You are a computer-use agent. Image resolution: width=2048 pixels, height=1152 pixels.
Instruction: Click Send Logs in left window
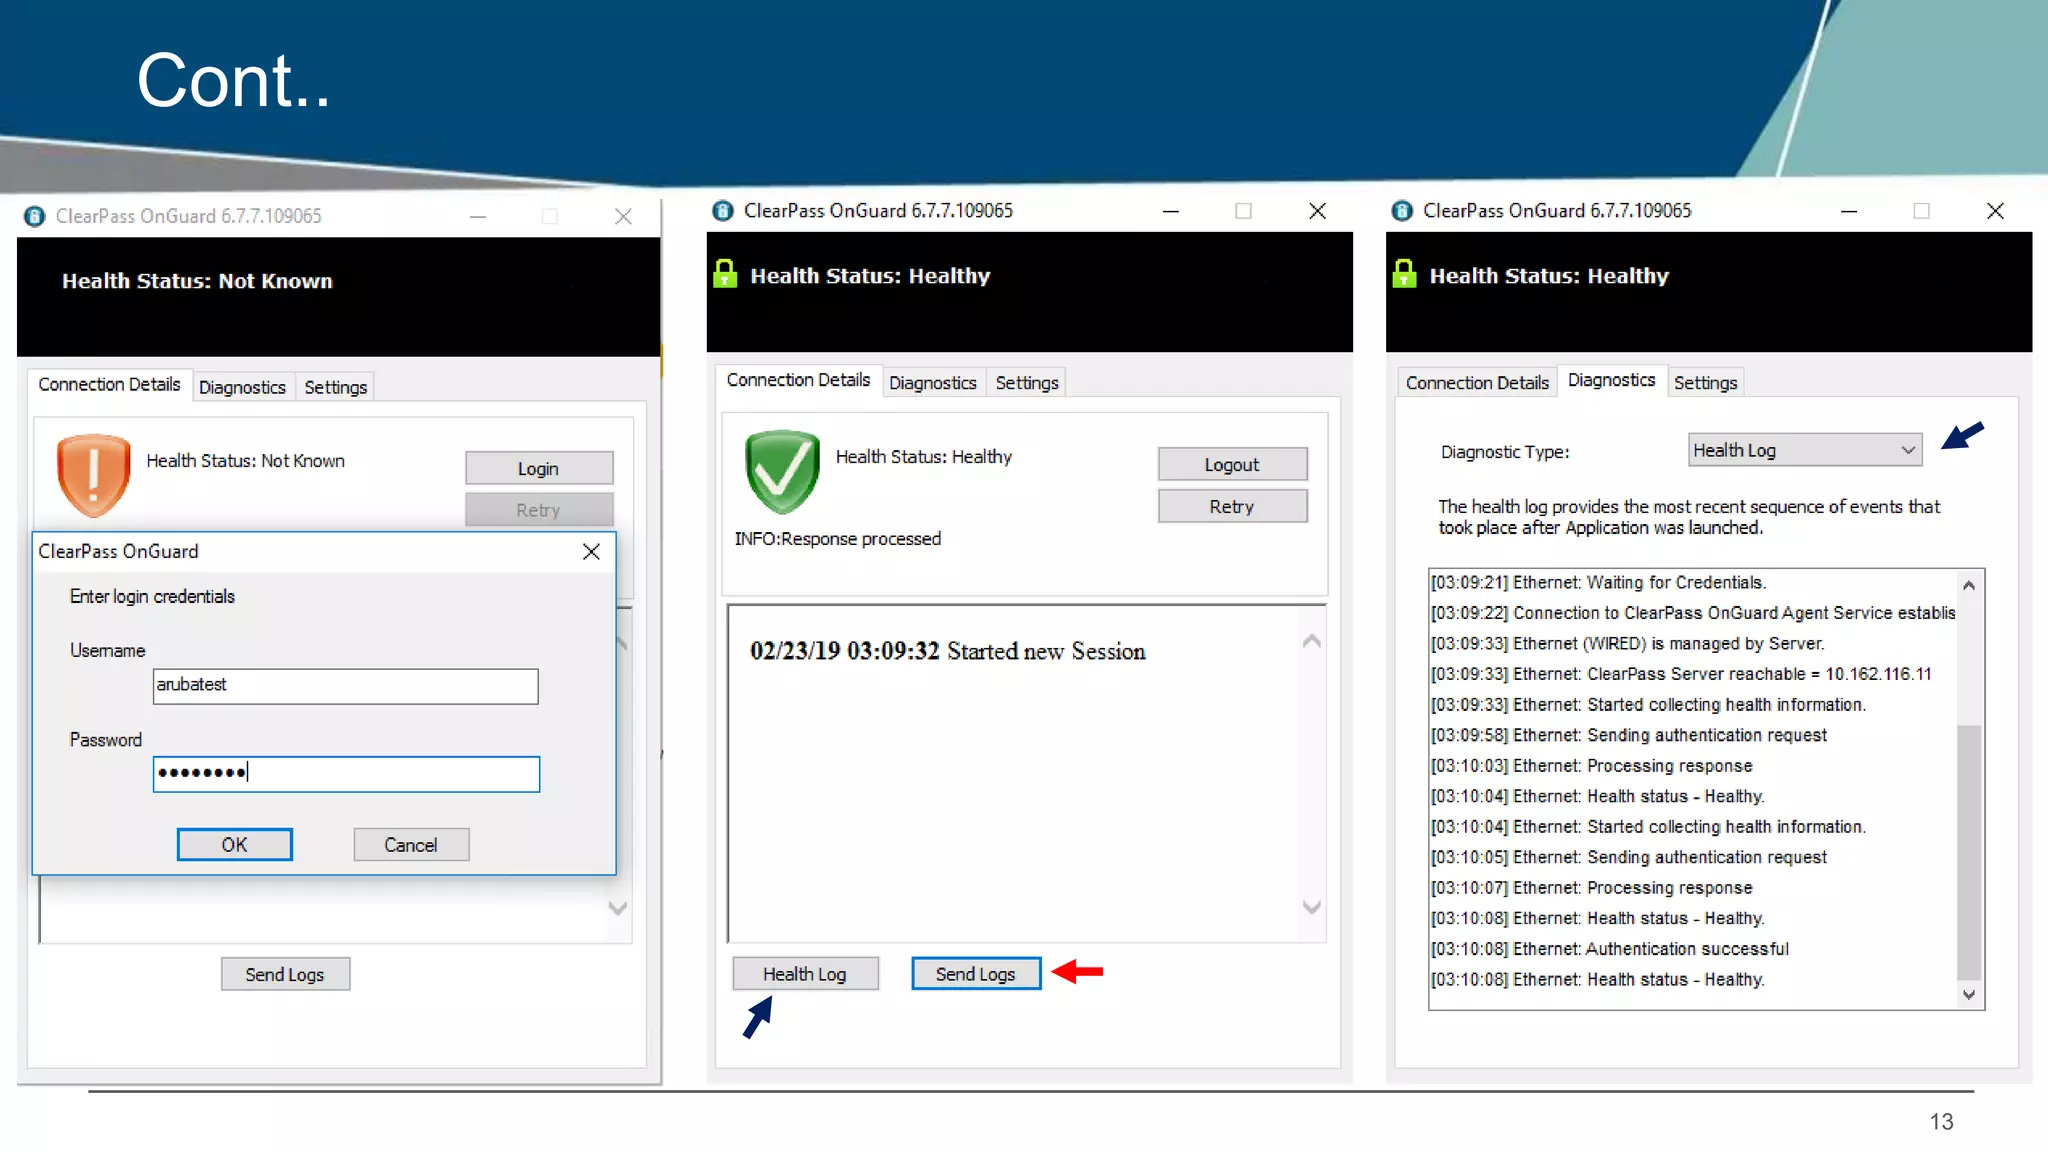pyautogui.click(x=285, y=974)
